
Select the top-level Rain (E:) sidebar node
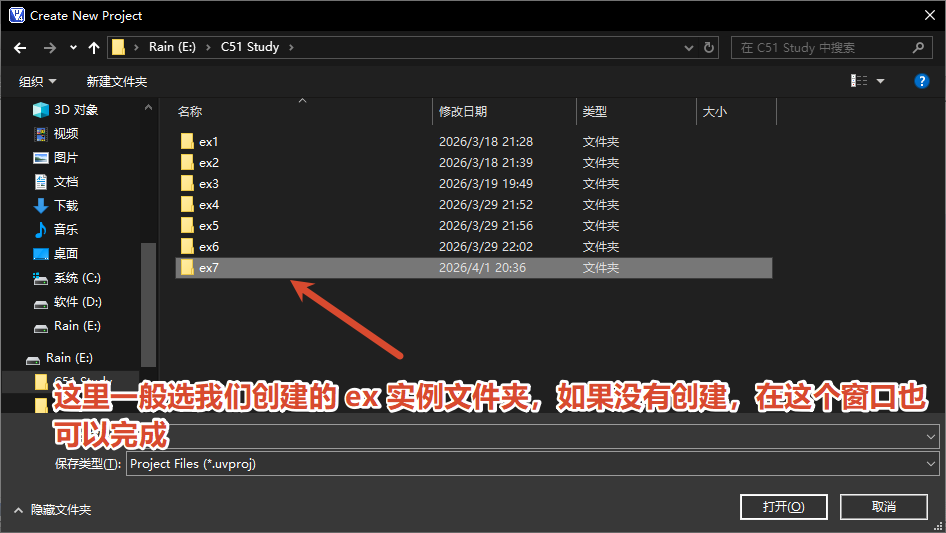[x=59, y=358]
